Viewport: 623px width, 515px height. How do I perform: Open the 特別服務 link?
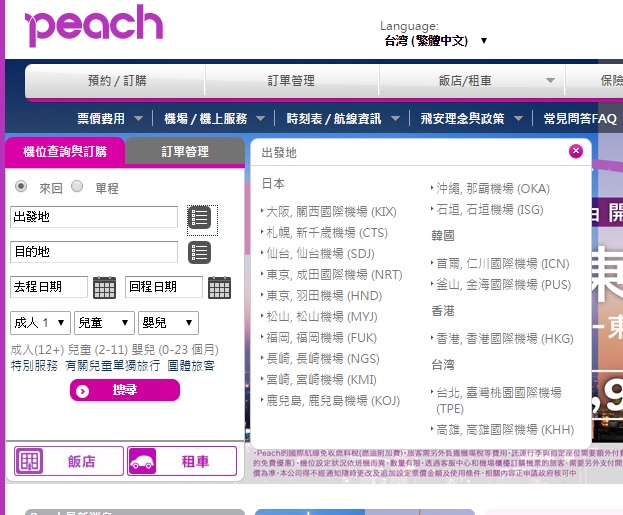(x=34, y=365)
